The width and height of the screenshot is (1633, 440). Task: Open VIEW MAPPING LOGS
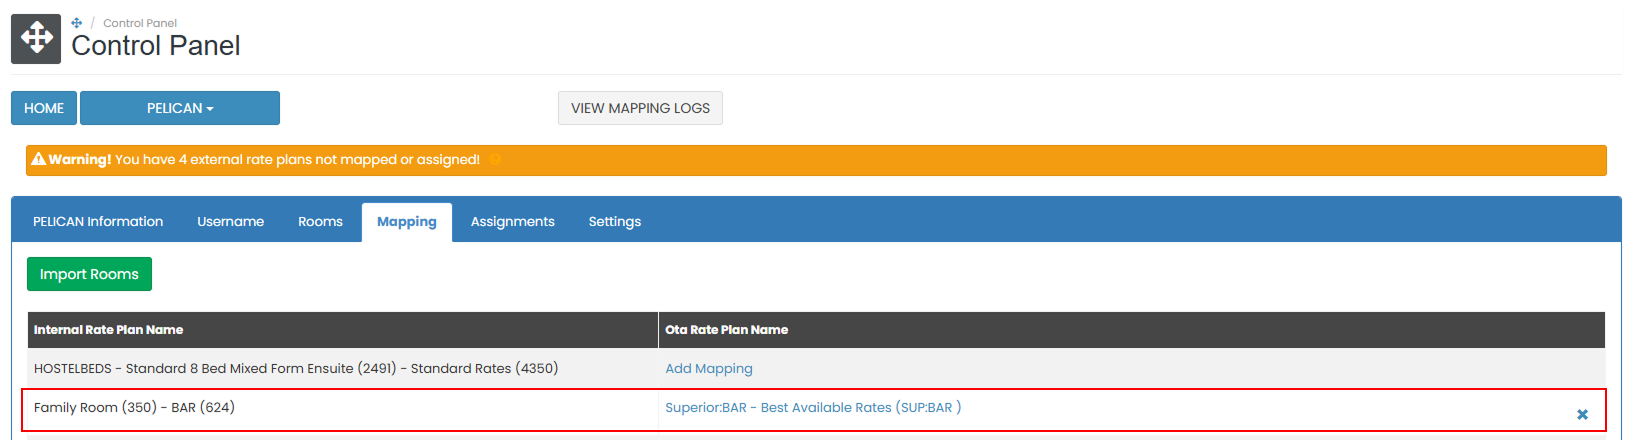(640, 108)
